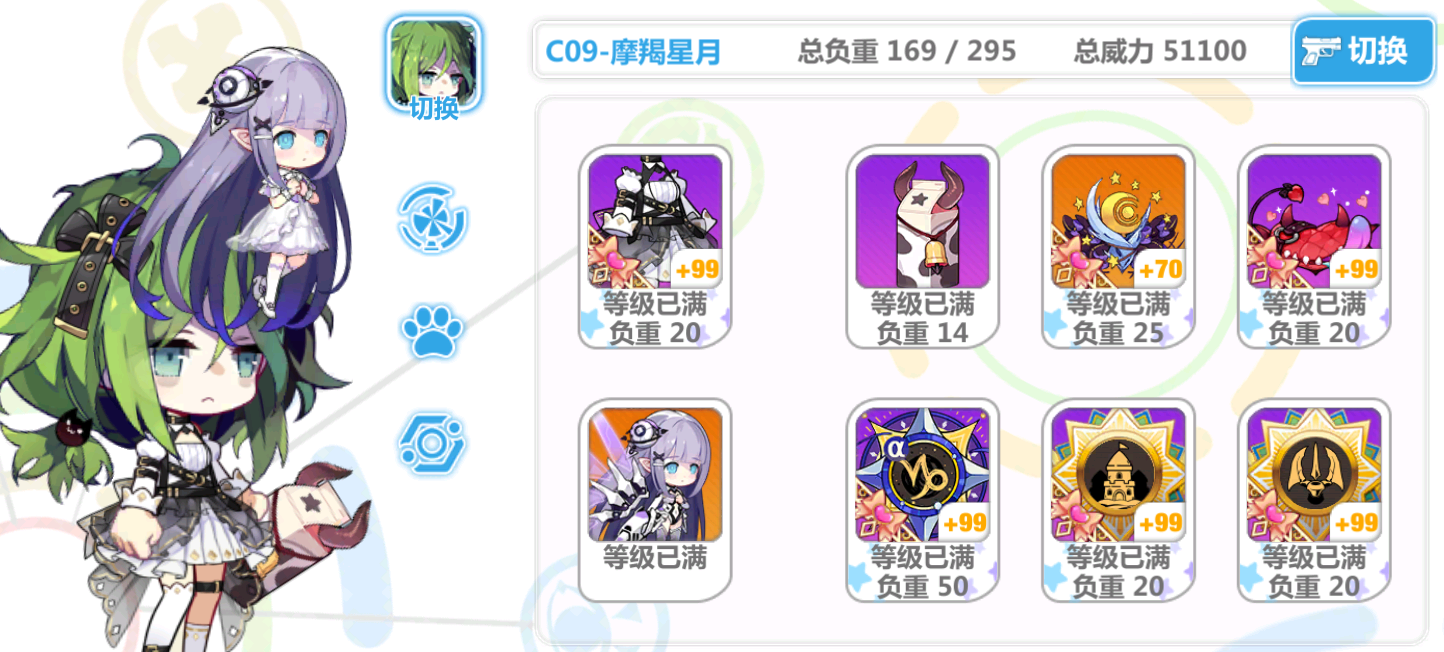Select the white dress outfit card +99

coord(655,247)
